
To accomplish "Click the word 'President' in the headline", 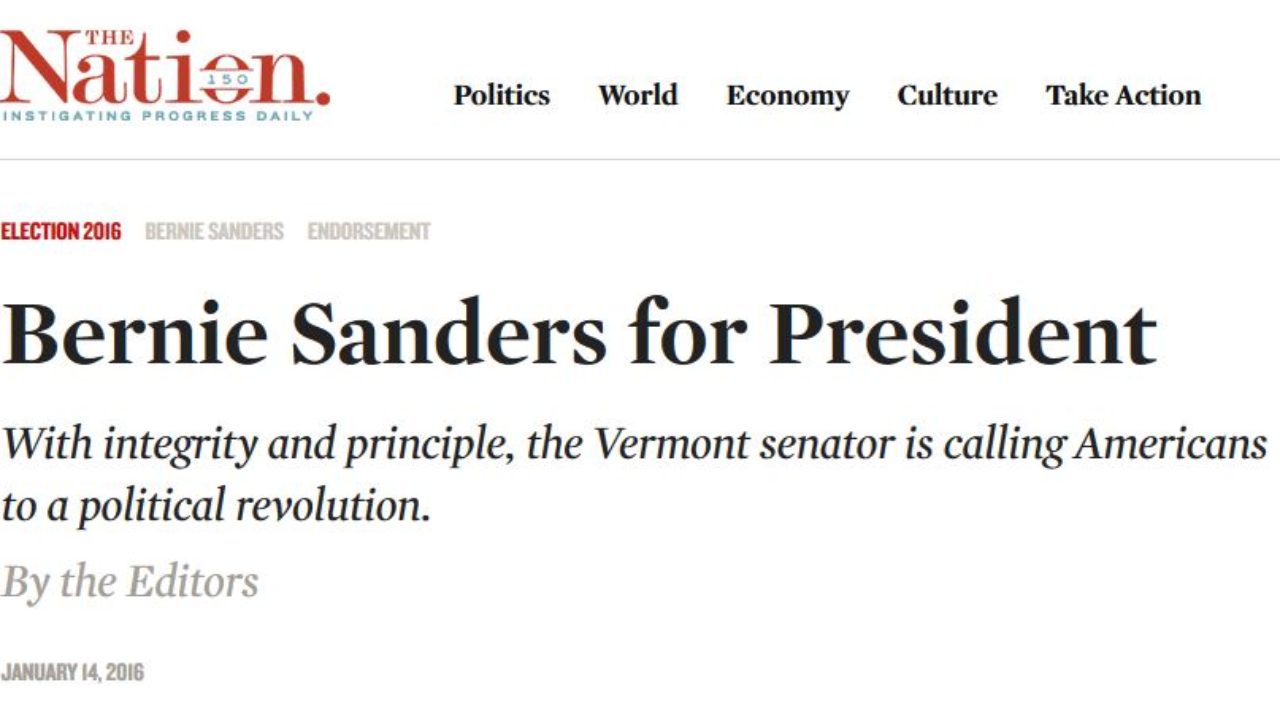I will point(962,333).
